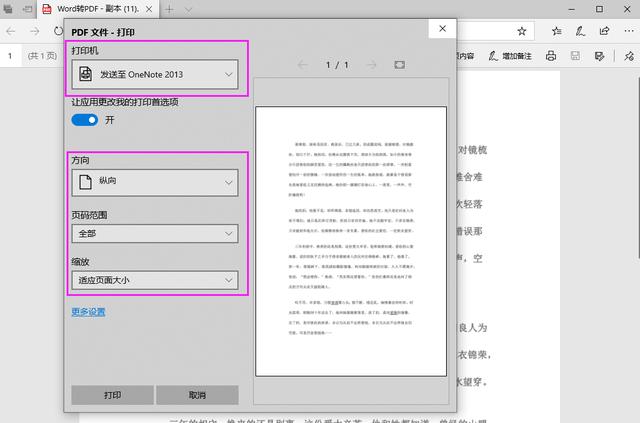The width and height of the screenshot is (640, 423).
Task: Add page to favorites star icon
Action: pos(522,31)
